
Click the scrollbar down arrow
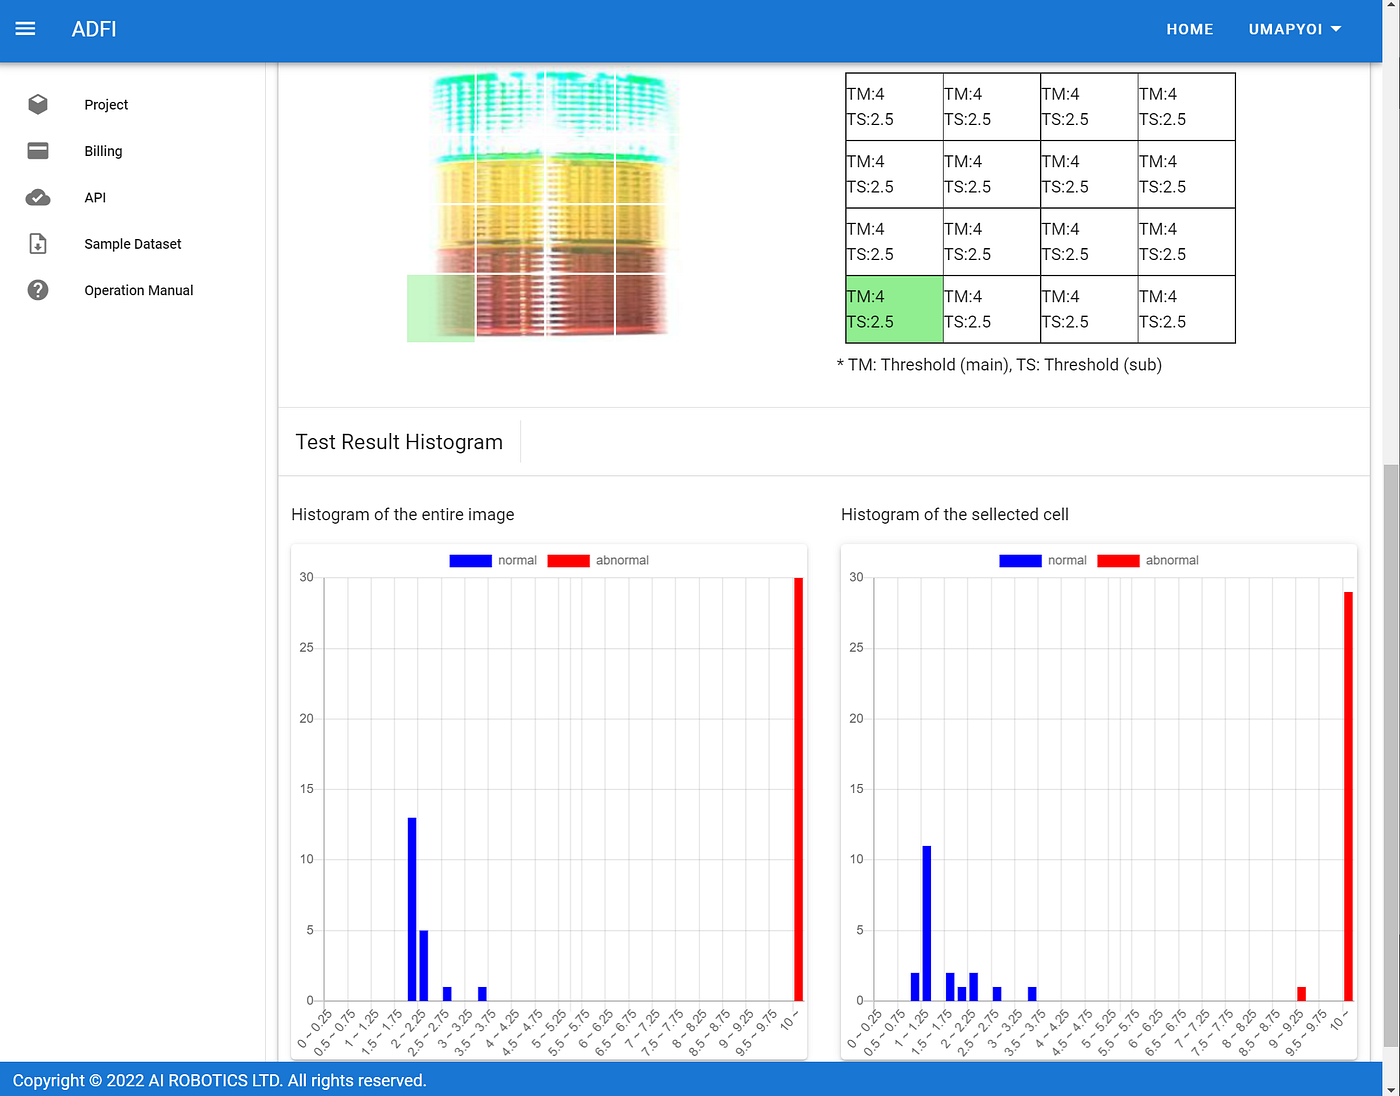1391,1088
